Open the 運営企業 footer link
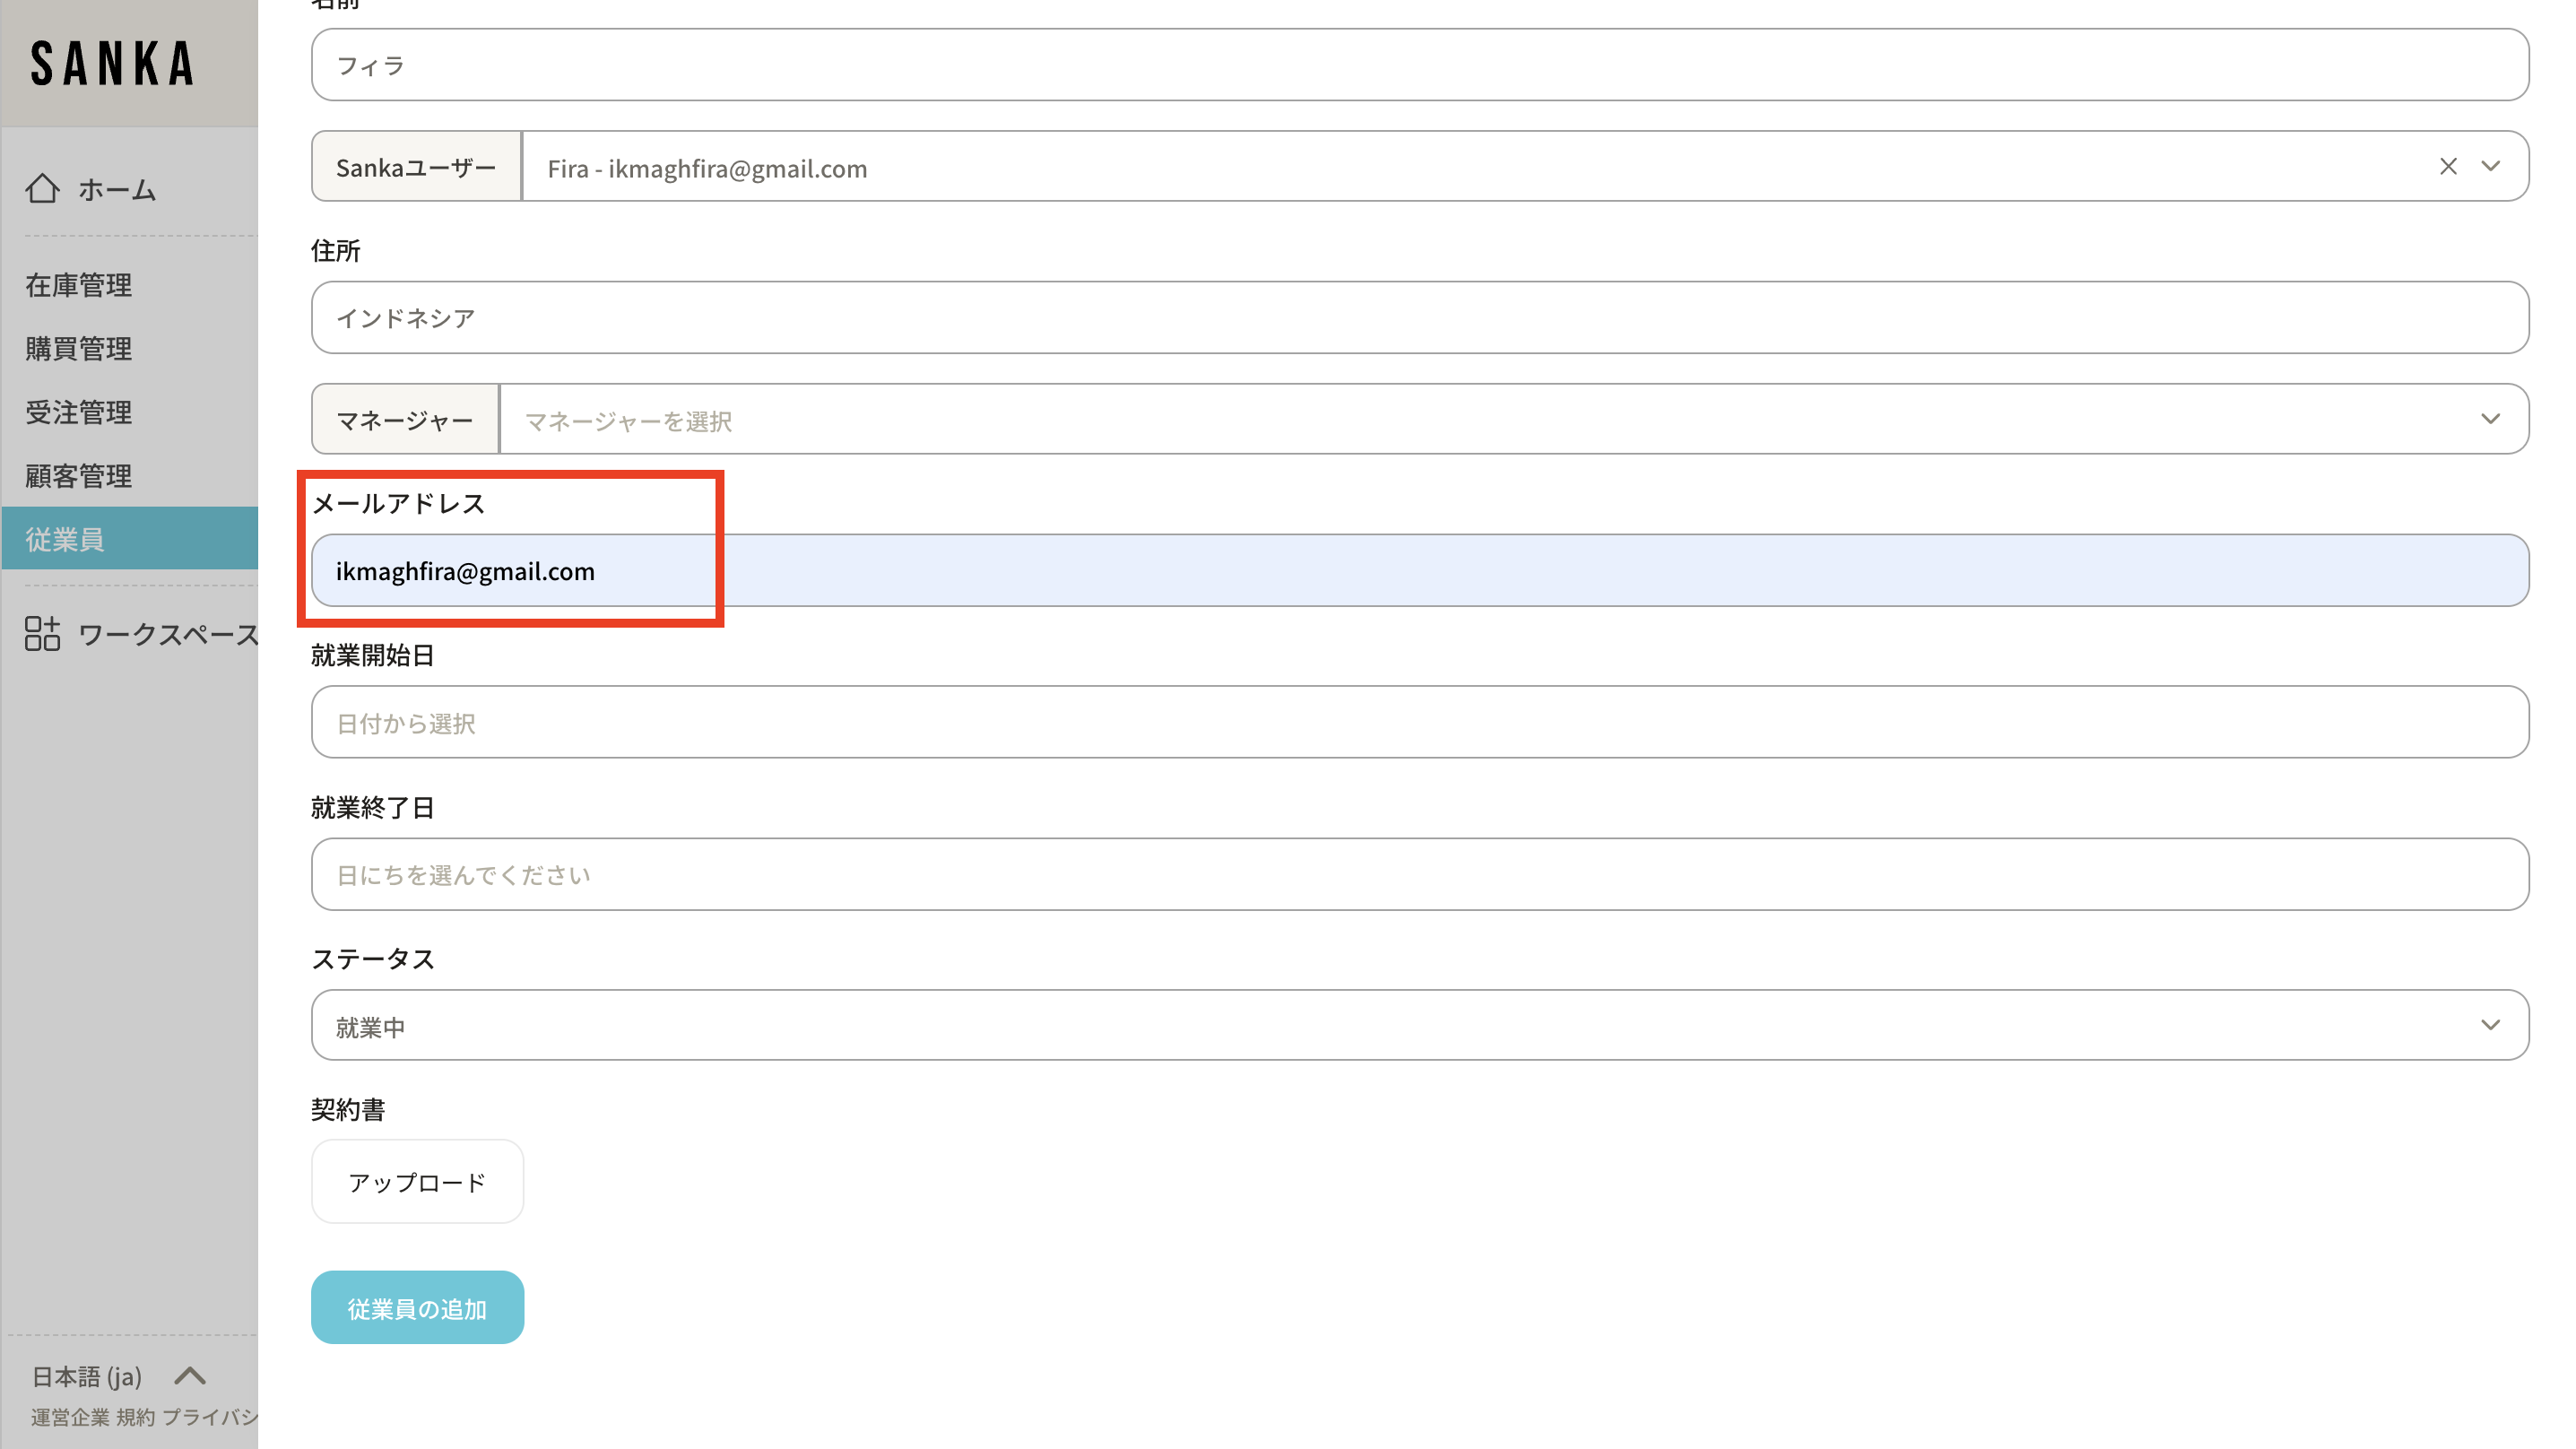This screenshot has width=2576, height=1449. (x=70, y=1417)
